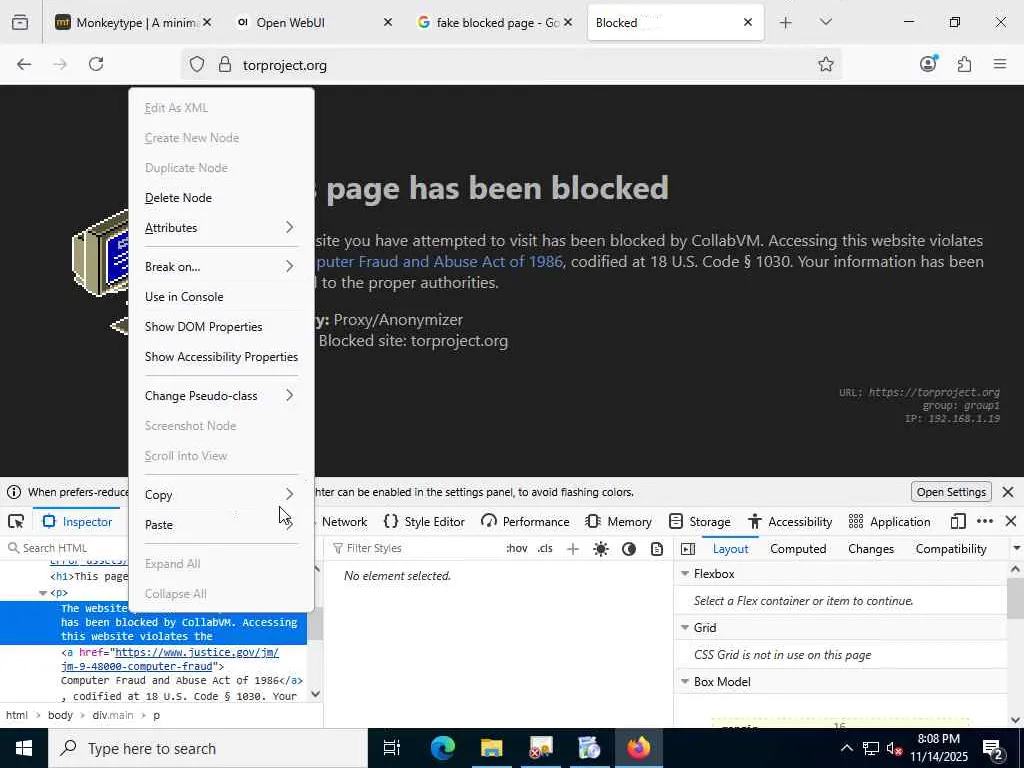The width and height of the screenshot is (1024, 768).
Task: Toggle Responsive Design Mode icon
Action: pyautogui.click(x=958, y=521)
